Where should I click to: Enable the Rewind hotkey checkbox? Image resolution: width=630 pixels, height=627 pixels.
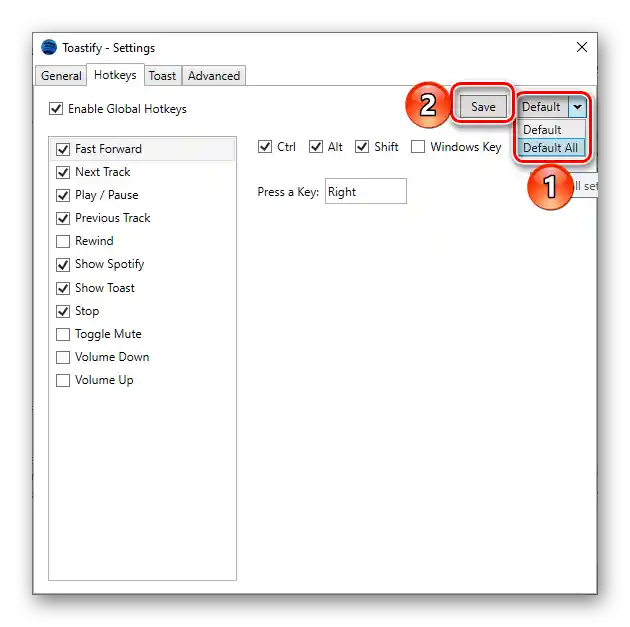point(63,241)
